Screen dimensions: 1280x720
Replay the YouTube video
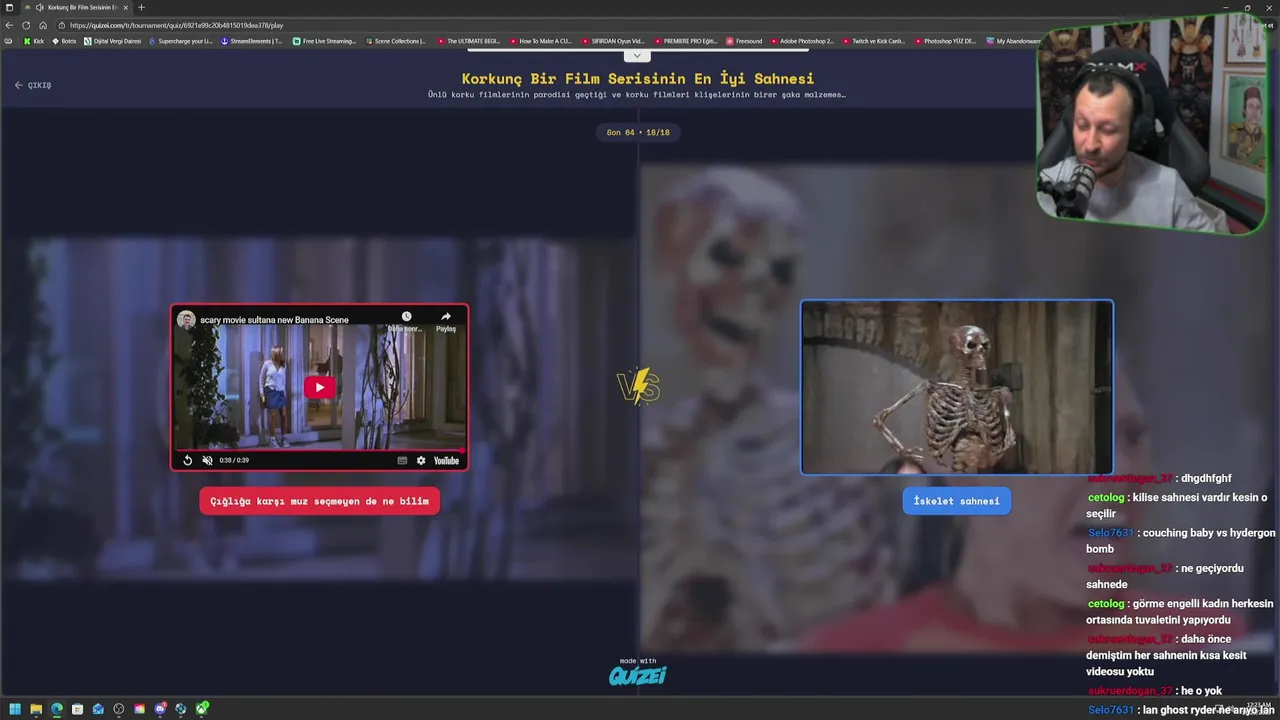tap(187, 460)
